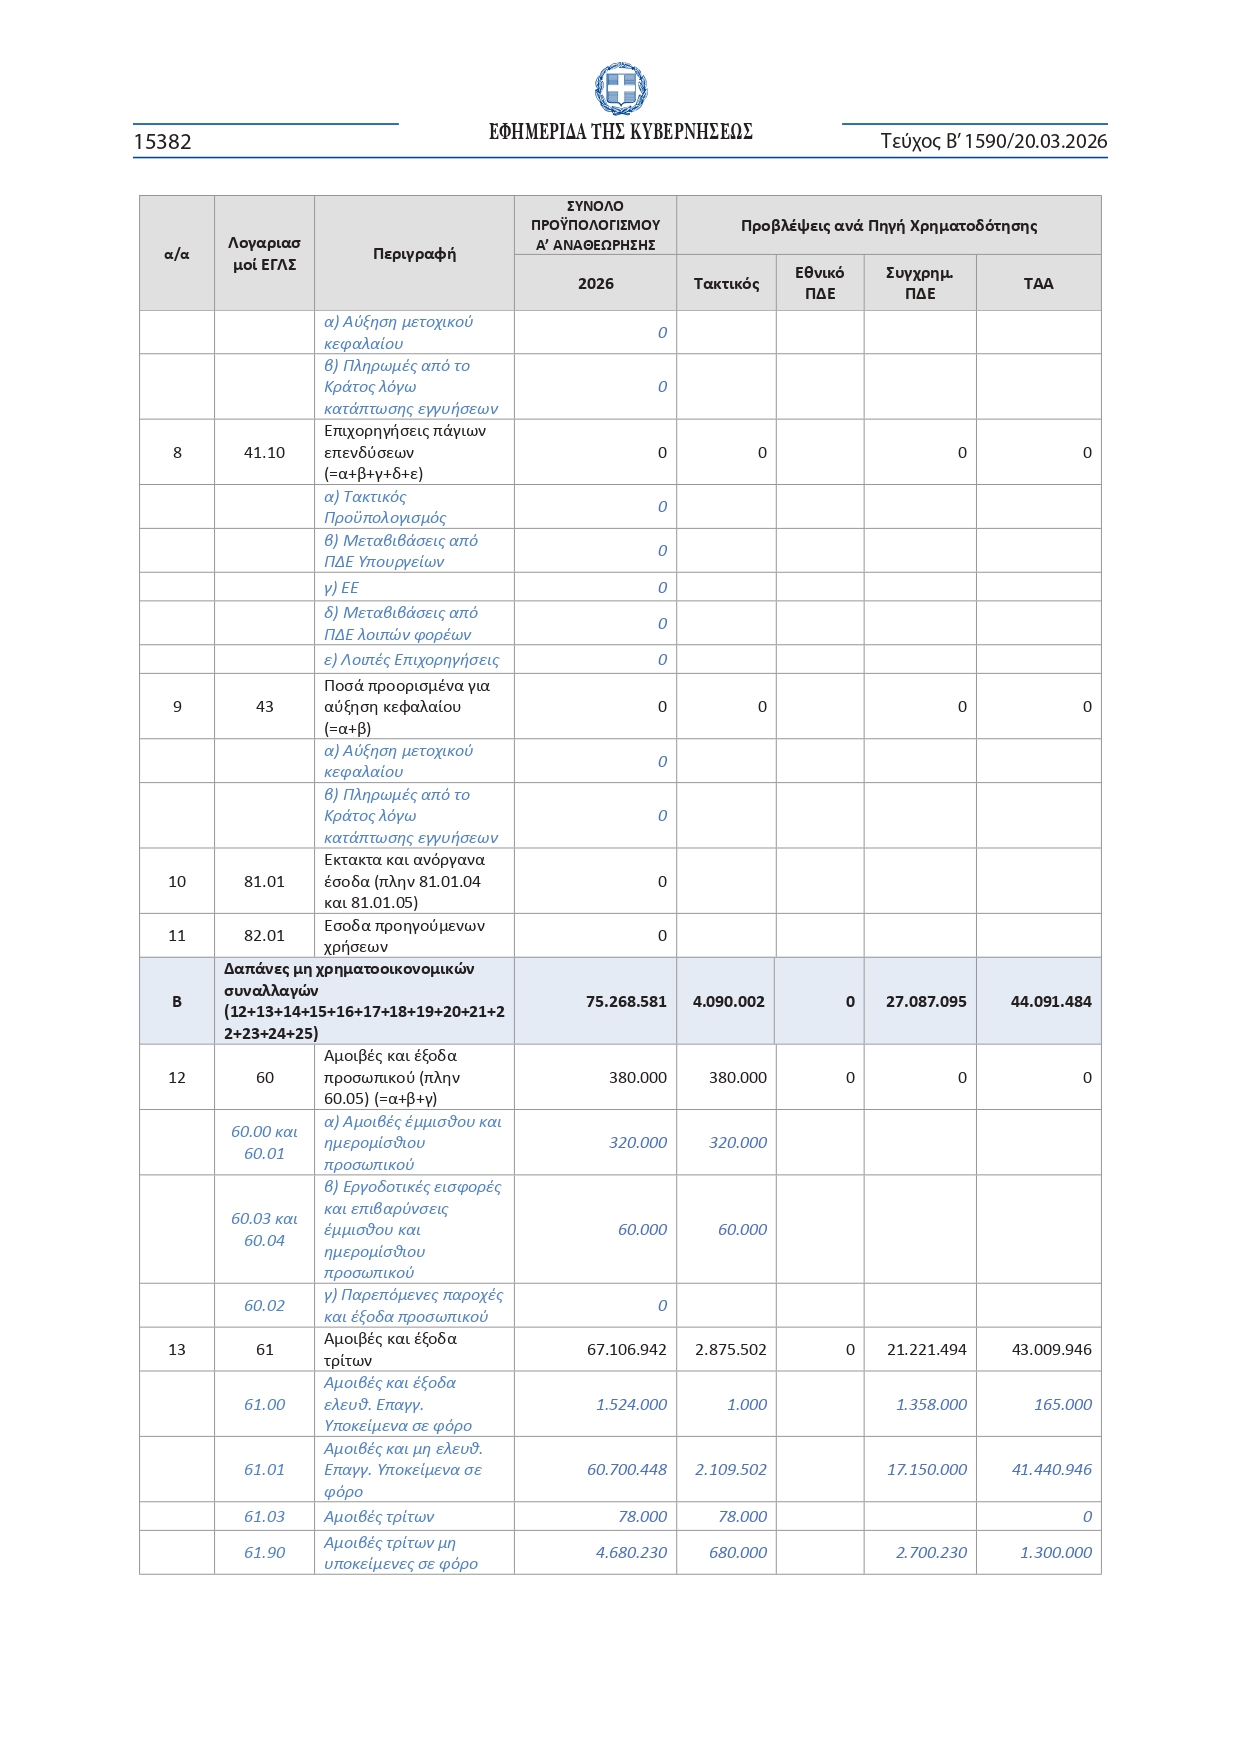Select the Λογαριασμοί ΕΓΛΣ column header
1241x1754 pixels.
(264, 254)
